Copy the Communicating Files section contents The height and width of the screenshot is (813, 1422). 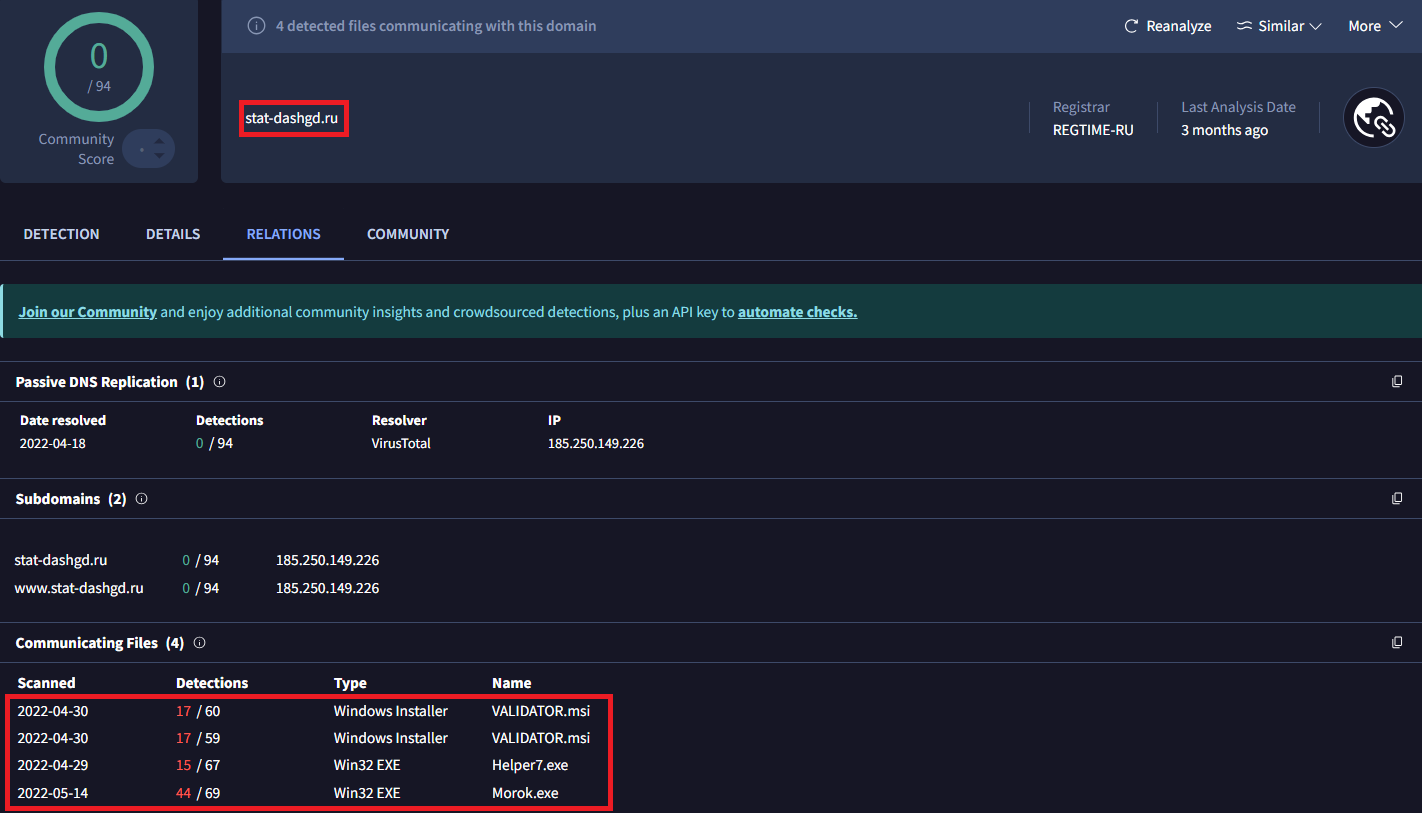pyautogui.click(x=1397, y=643)
